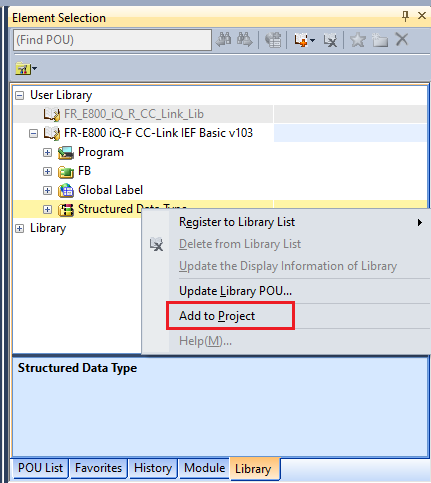
Task: Click the Find POU search field
Action: click(x=112, y=40)
